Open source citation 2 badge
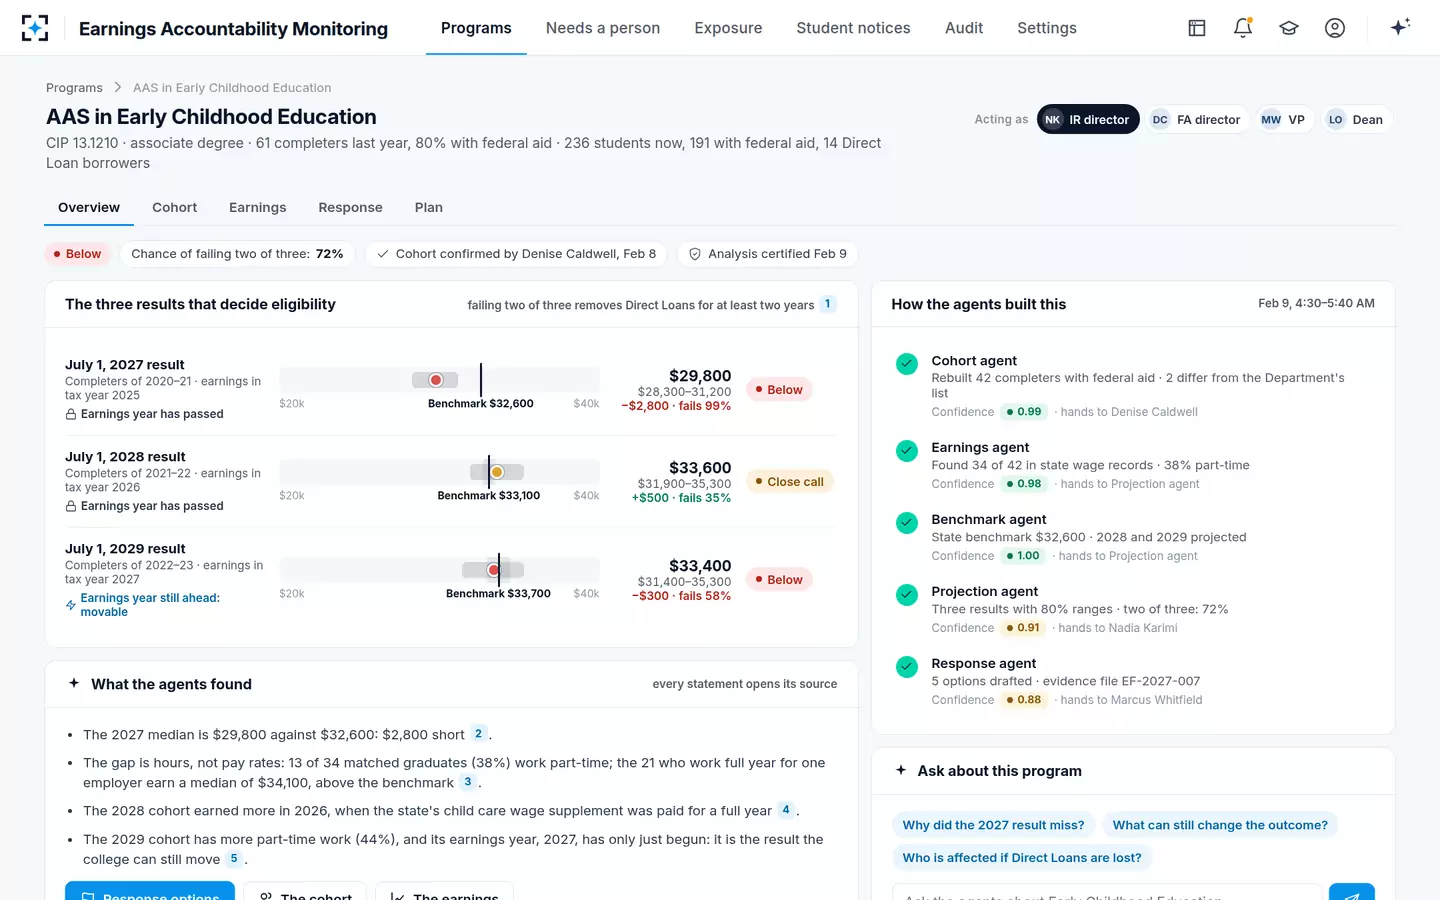This screenshot has height=900, width=1440. [x=479, y=734]
